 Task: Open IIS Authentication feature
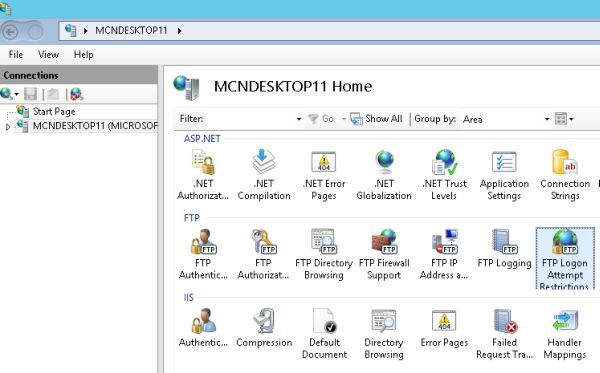tap(203, 328)
